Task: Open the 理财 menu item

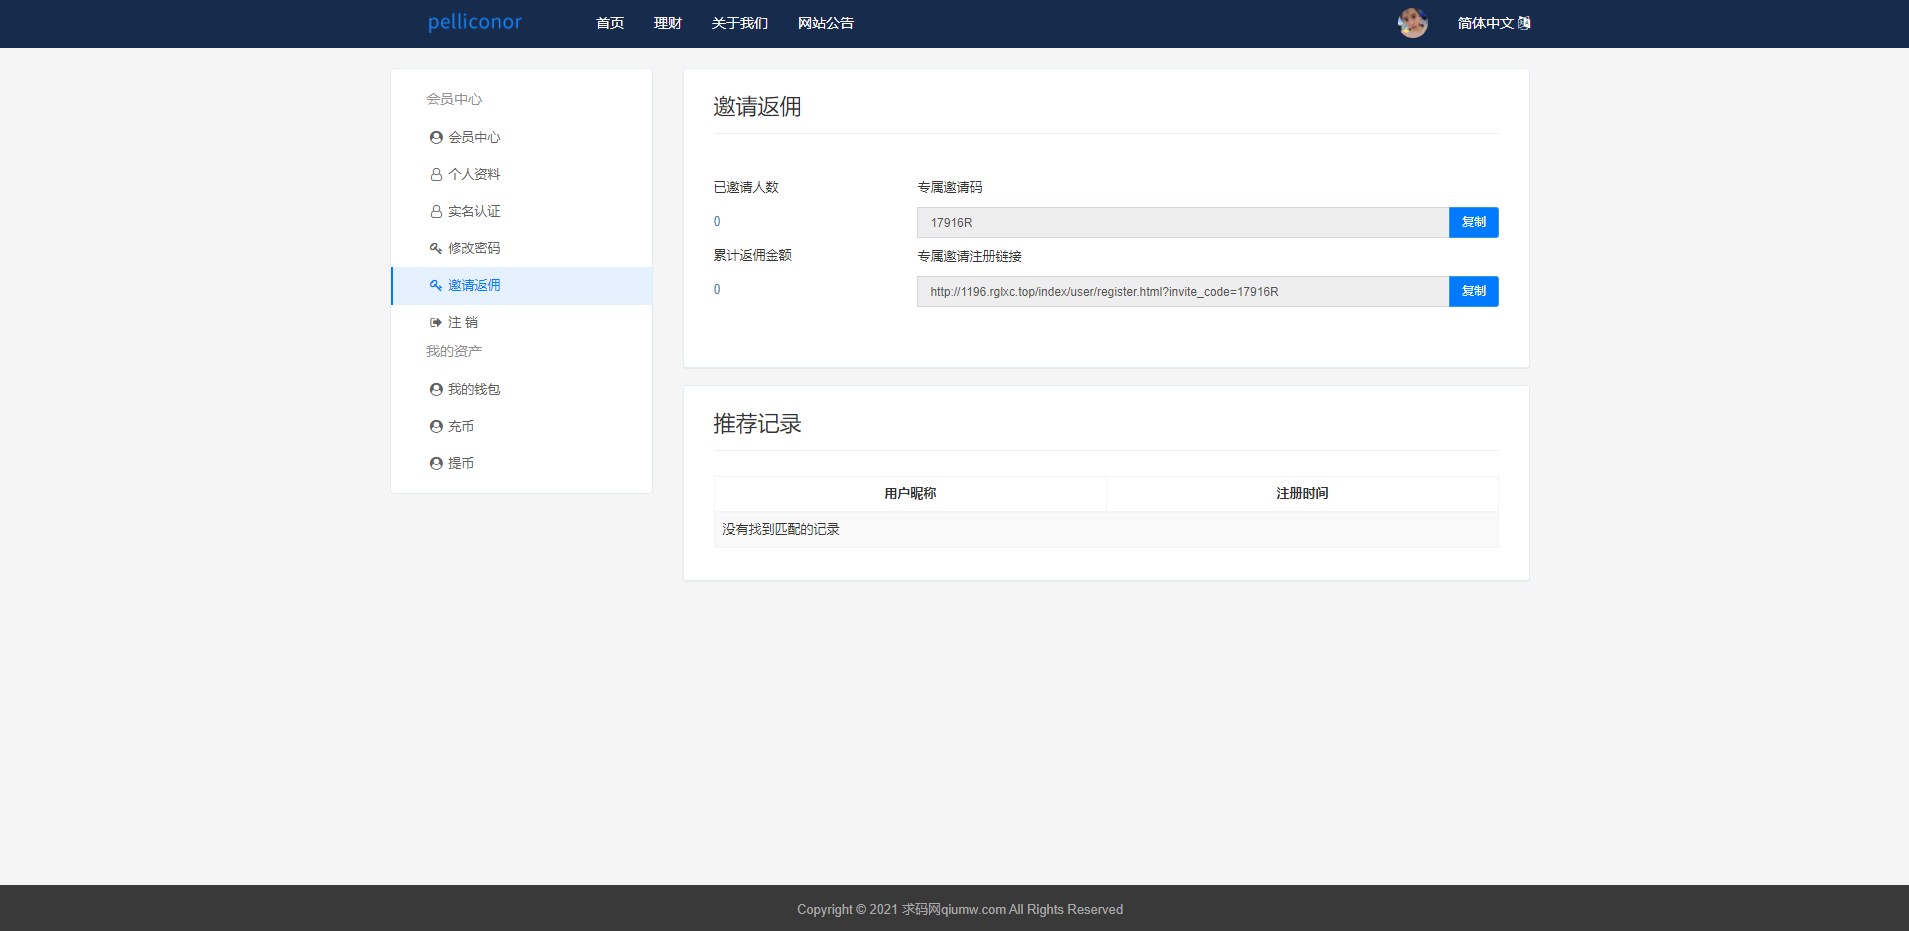Action: point(668,23)
